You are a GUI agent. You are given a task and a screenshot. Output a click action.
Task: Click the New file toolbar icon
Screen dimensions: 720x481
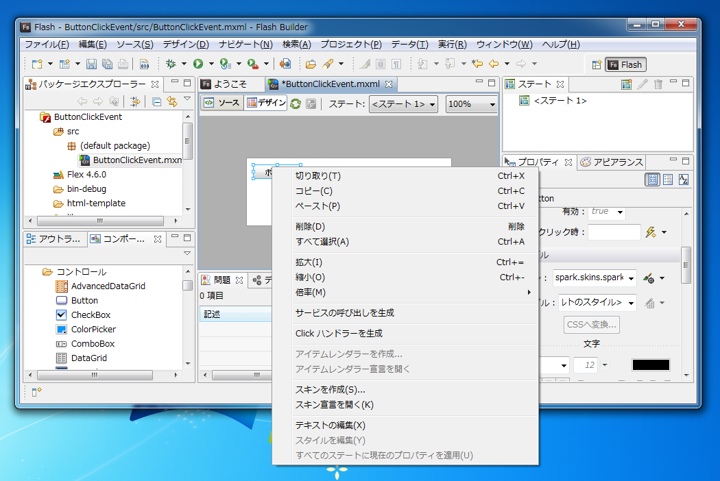pos(37,64)
